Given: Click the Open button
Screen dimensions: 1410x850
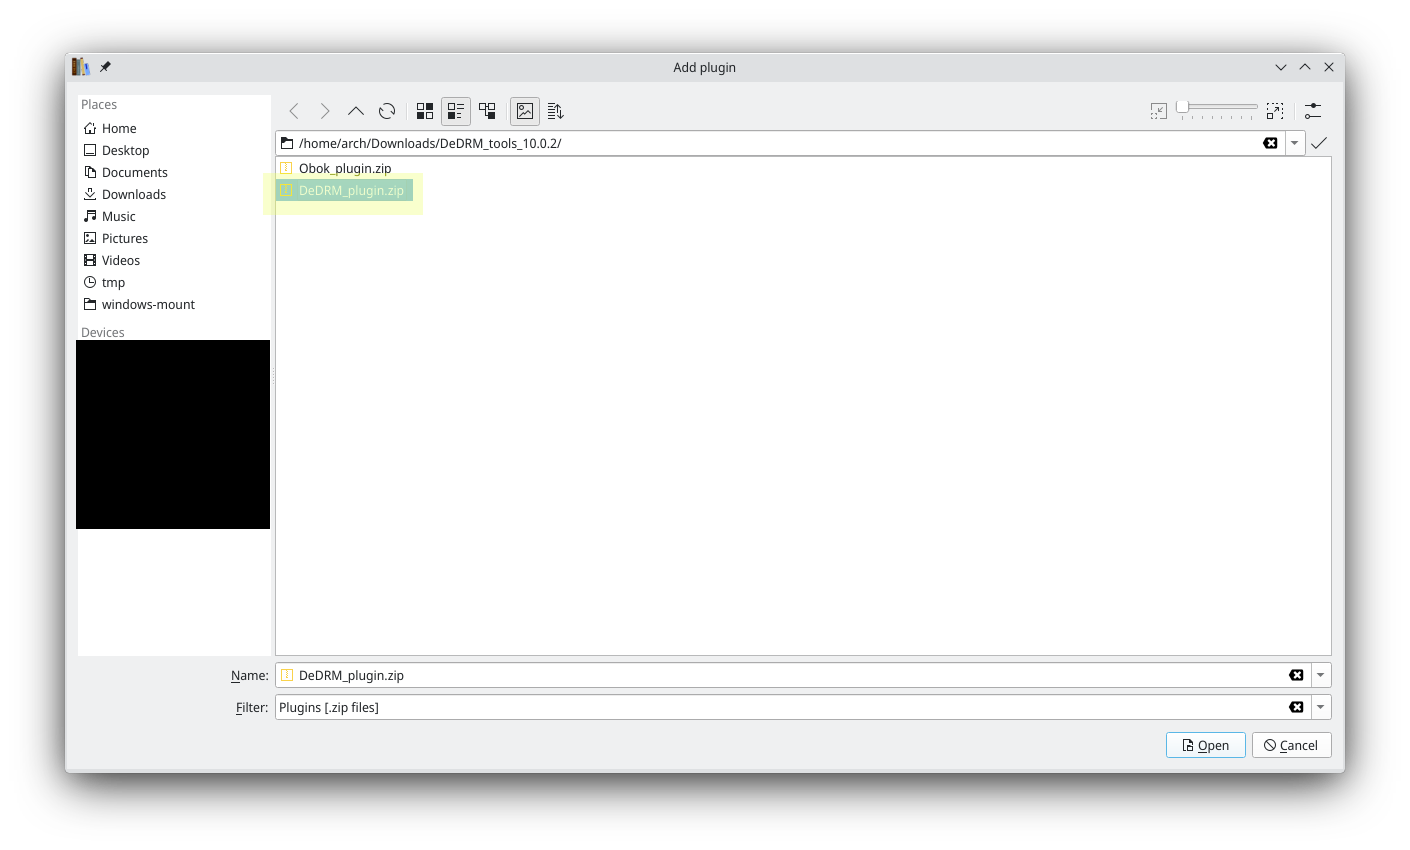Looking at the screenshot, I should [1205, 745].
